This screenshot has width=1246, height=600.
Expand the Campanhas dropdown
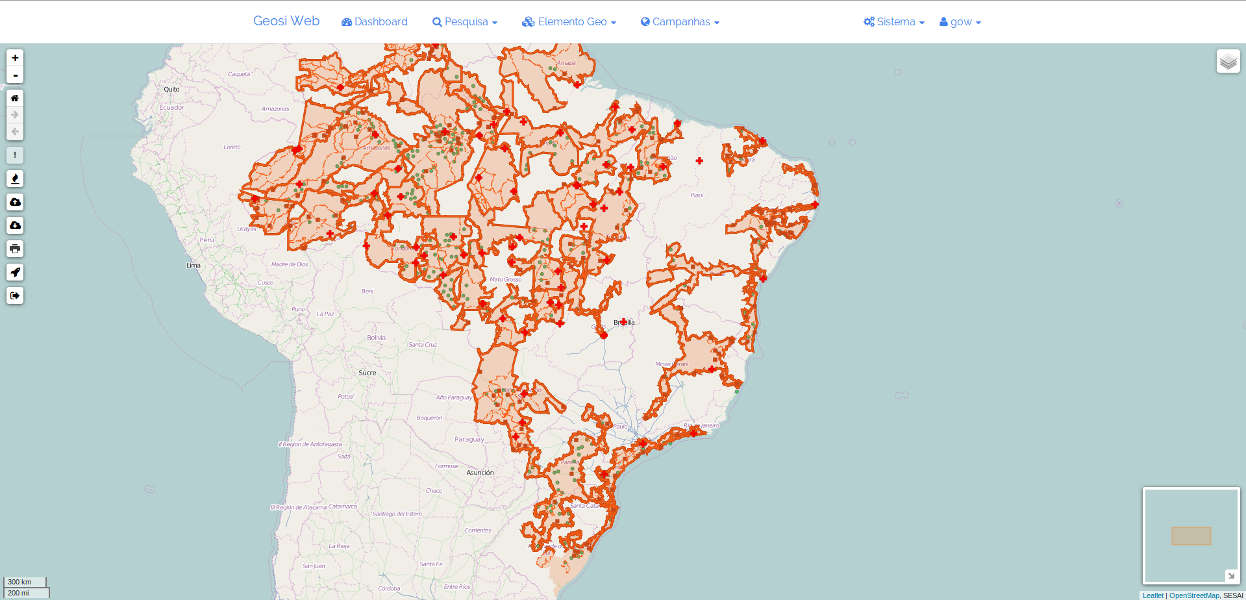click(x=679, y=21)
